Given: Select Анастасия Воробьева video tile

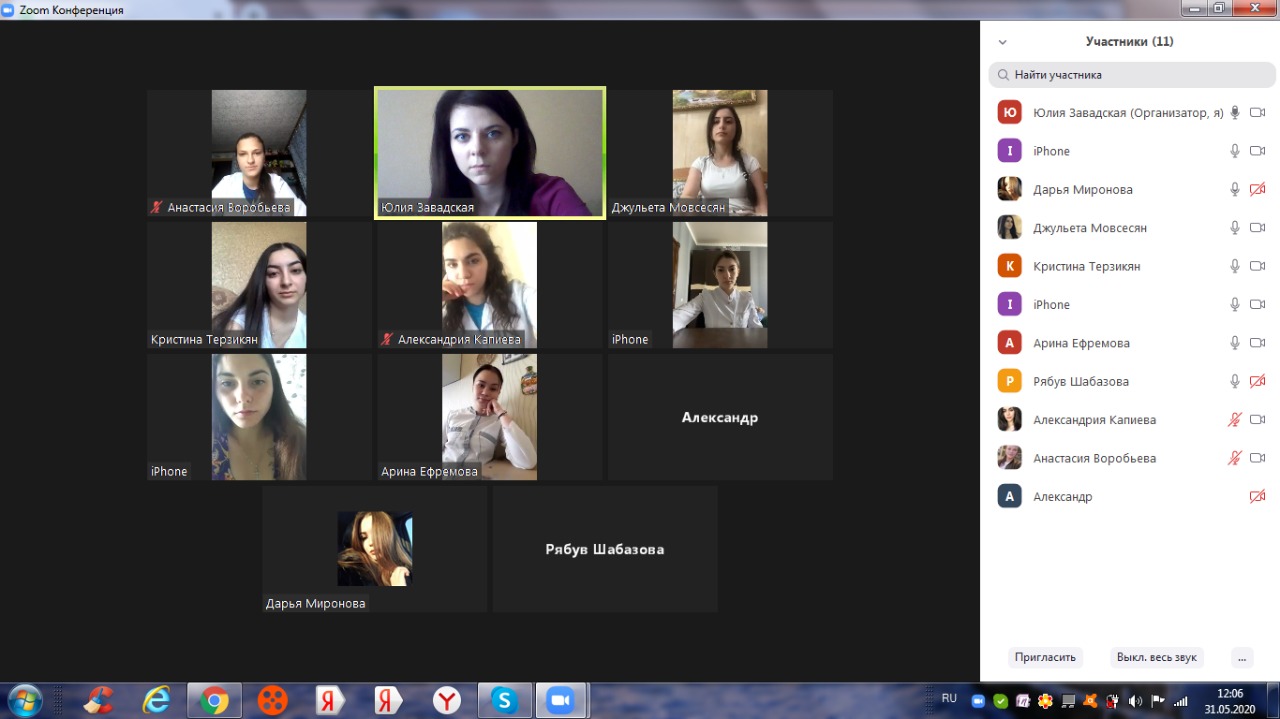Looking at the screenshot, I should click(259, 153).
